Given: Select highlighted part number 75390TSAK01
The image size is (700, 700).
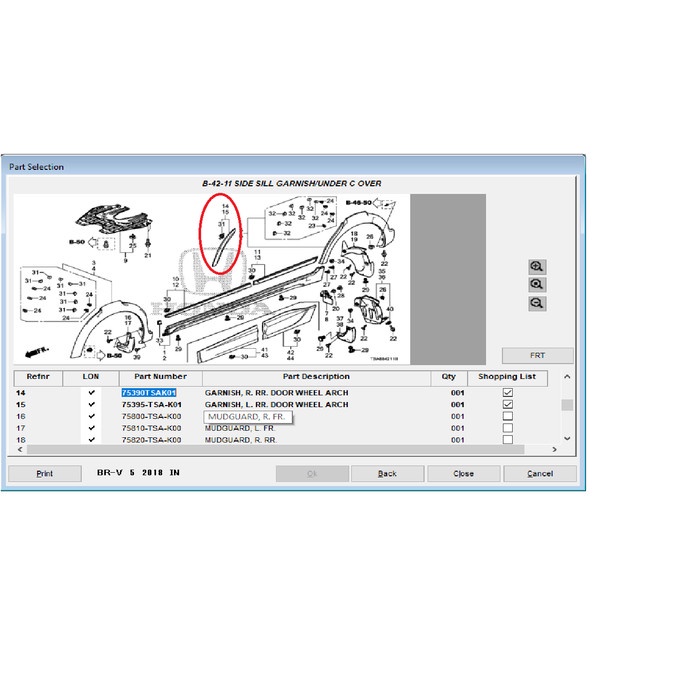Looking at the screenshot, I should (149, 393).
